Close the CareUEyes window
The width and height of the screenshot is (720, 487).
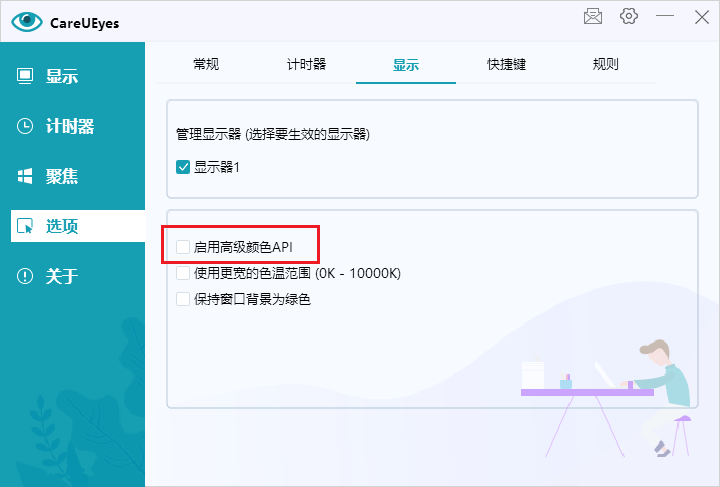(x=699, y=16)
